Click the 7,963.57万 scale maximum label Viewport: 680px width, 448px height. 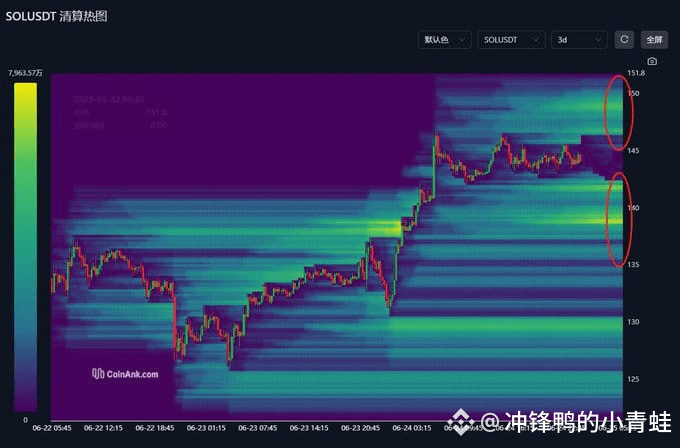pos(25,73)
